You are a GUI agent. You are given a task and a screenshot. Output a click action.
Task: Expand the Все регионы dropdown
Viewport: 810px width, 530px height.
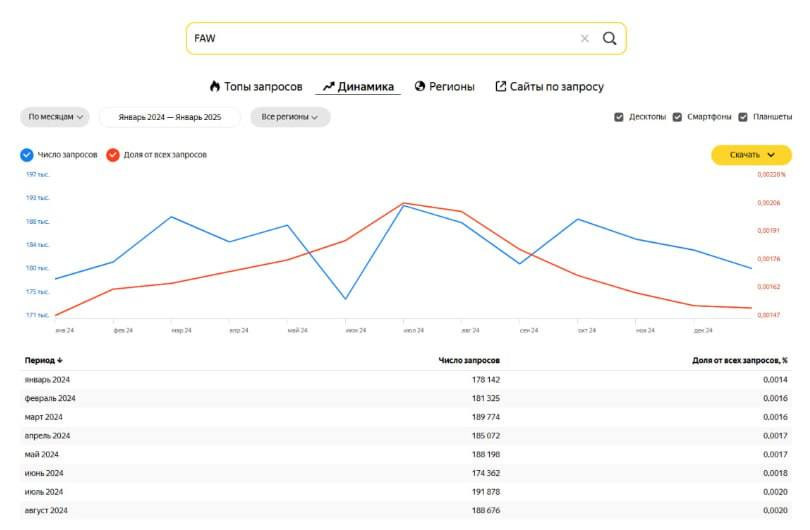[290, 117]
